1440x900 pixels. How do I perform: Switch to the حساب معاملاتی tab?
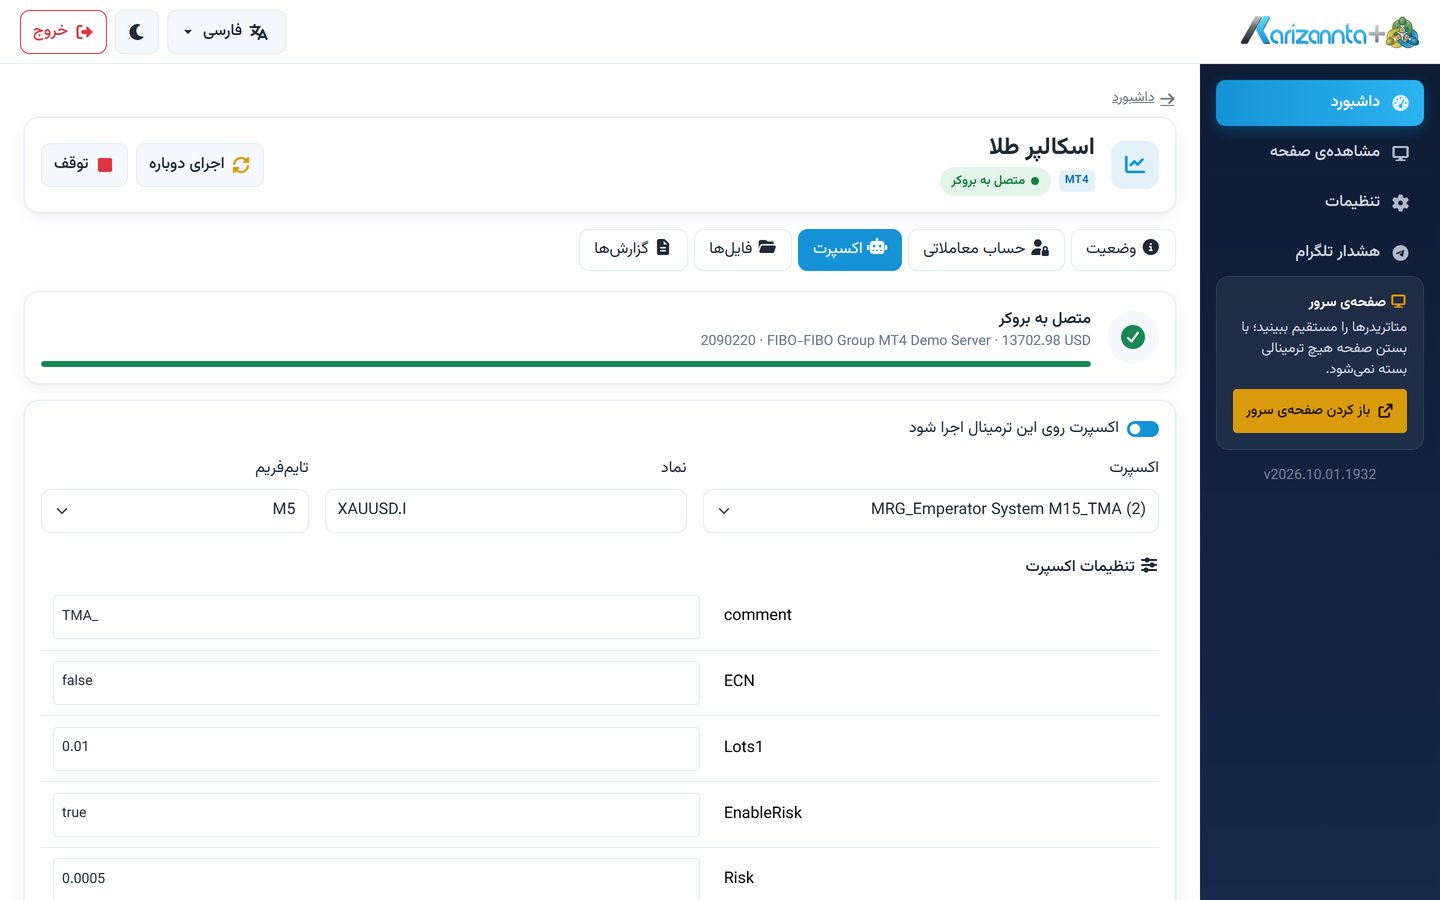(x=986, y=249)
